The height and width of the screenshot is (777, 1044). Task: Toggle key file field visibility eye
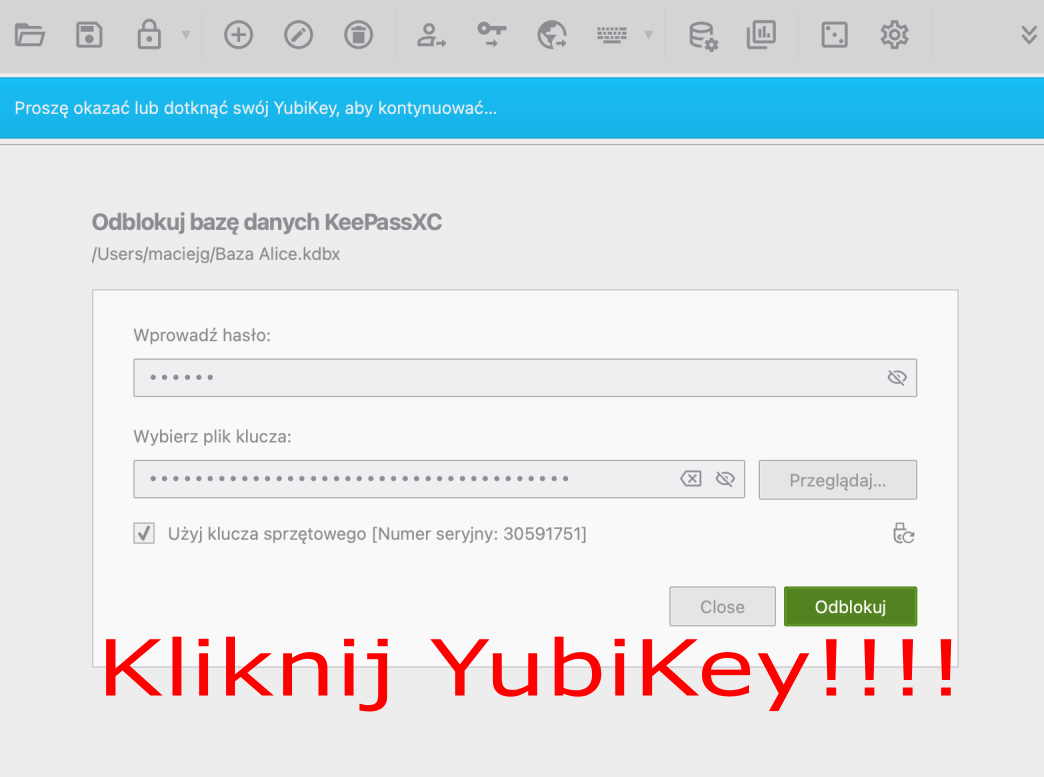(725, 479)
